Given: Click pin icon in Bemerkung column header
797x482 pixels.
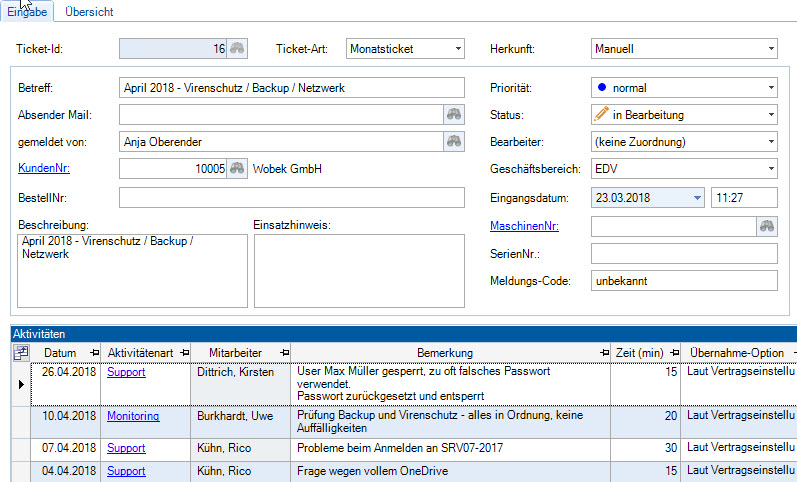Looking at the screenshot, I should click(603, 353).
